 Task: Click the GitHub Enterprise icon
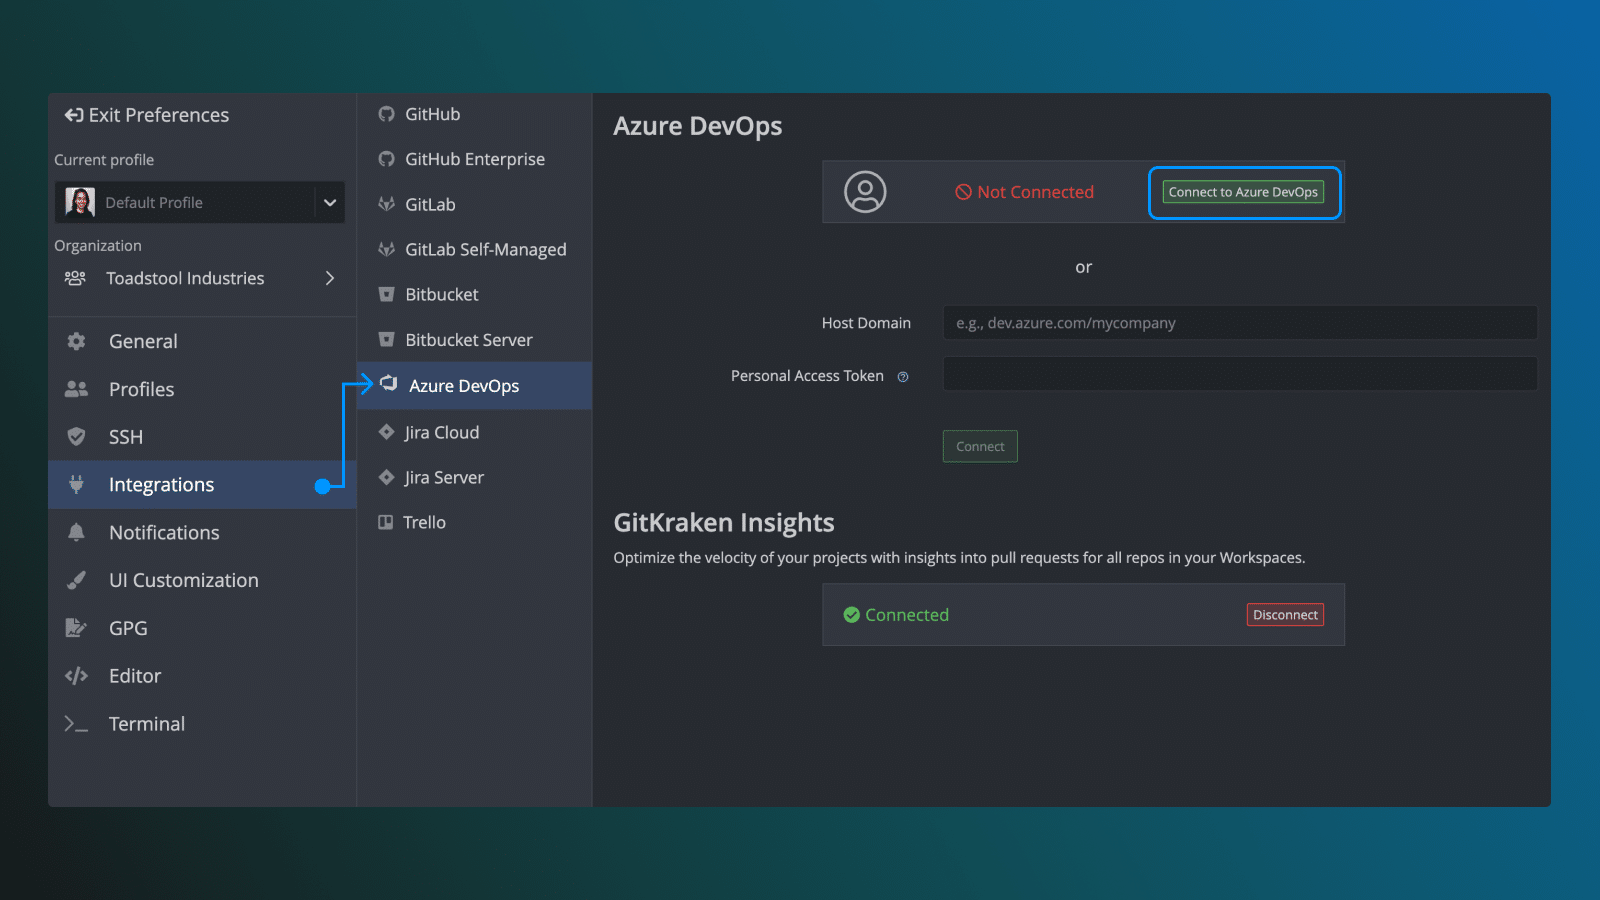(x=386, y=159)
